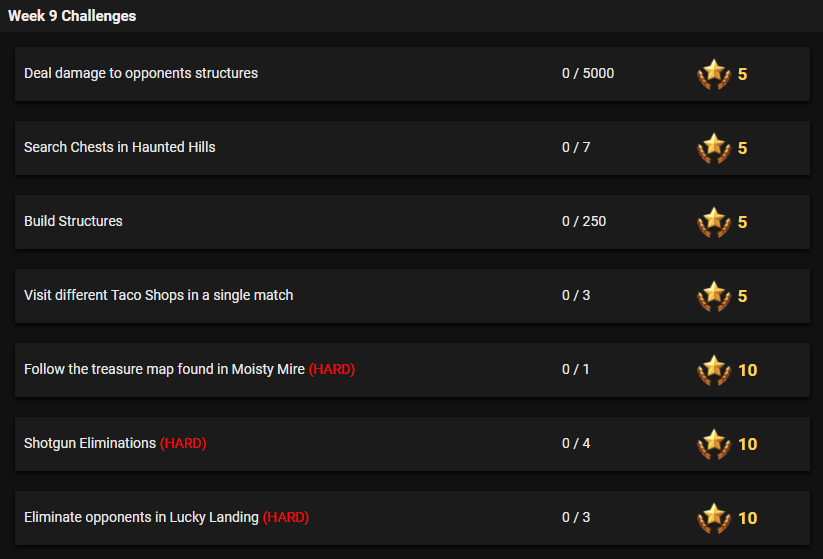Click Eliminate opponents in Lucky Landing text
823x559 pixels.
[x=141, y=517]
